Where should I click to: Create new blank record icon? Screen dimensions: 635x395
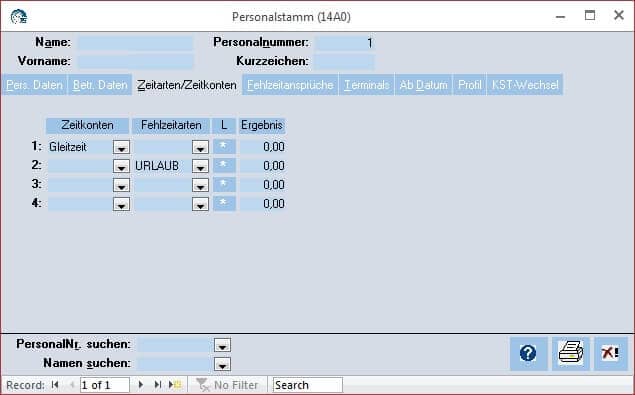(x=175, y=384)
